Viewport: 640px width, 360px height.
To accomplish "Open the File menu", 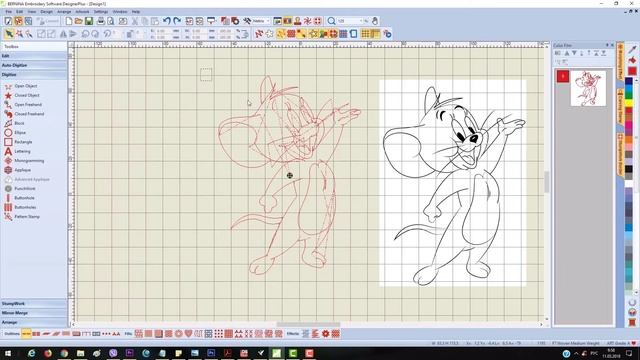I will (9, 12).
